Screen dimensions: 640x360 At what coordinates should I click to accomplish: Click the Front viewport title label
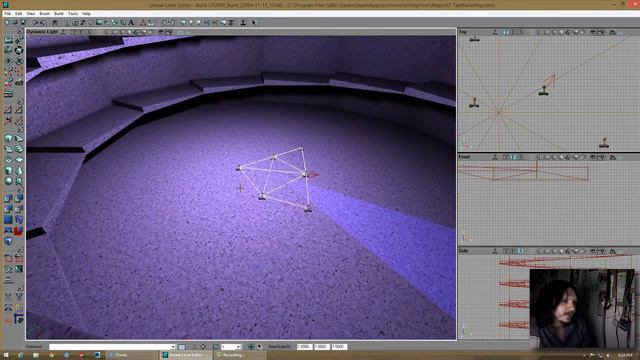[464, 157]
